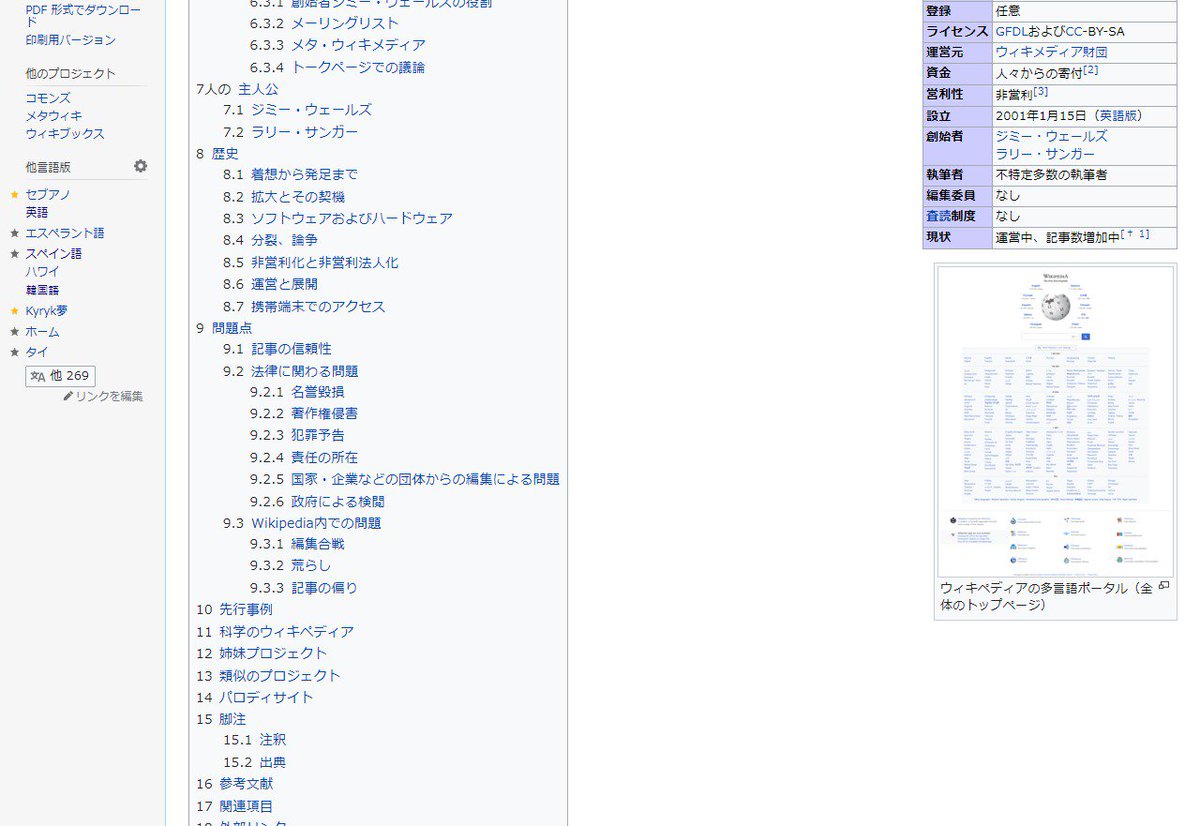Jump to 9.2.3 犯罪予告
This screenshot has height=826, width=1200.
pyautogui.click(x=297, y=435)
